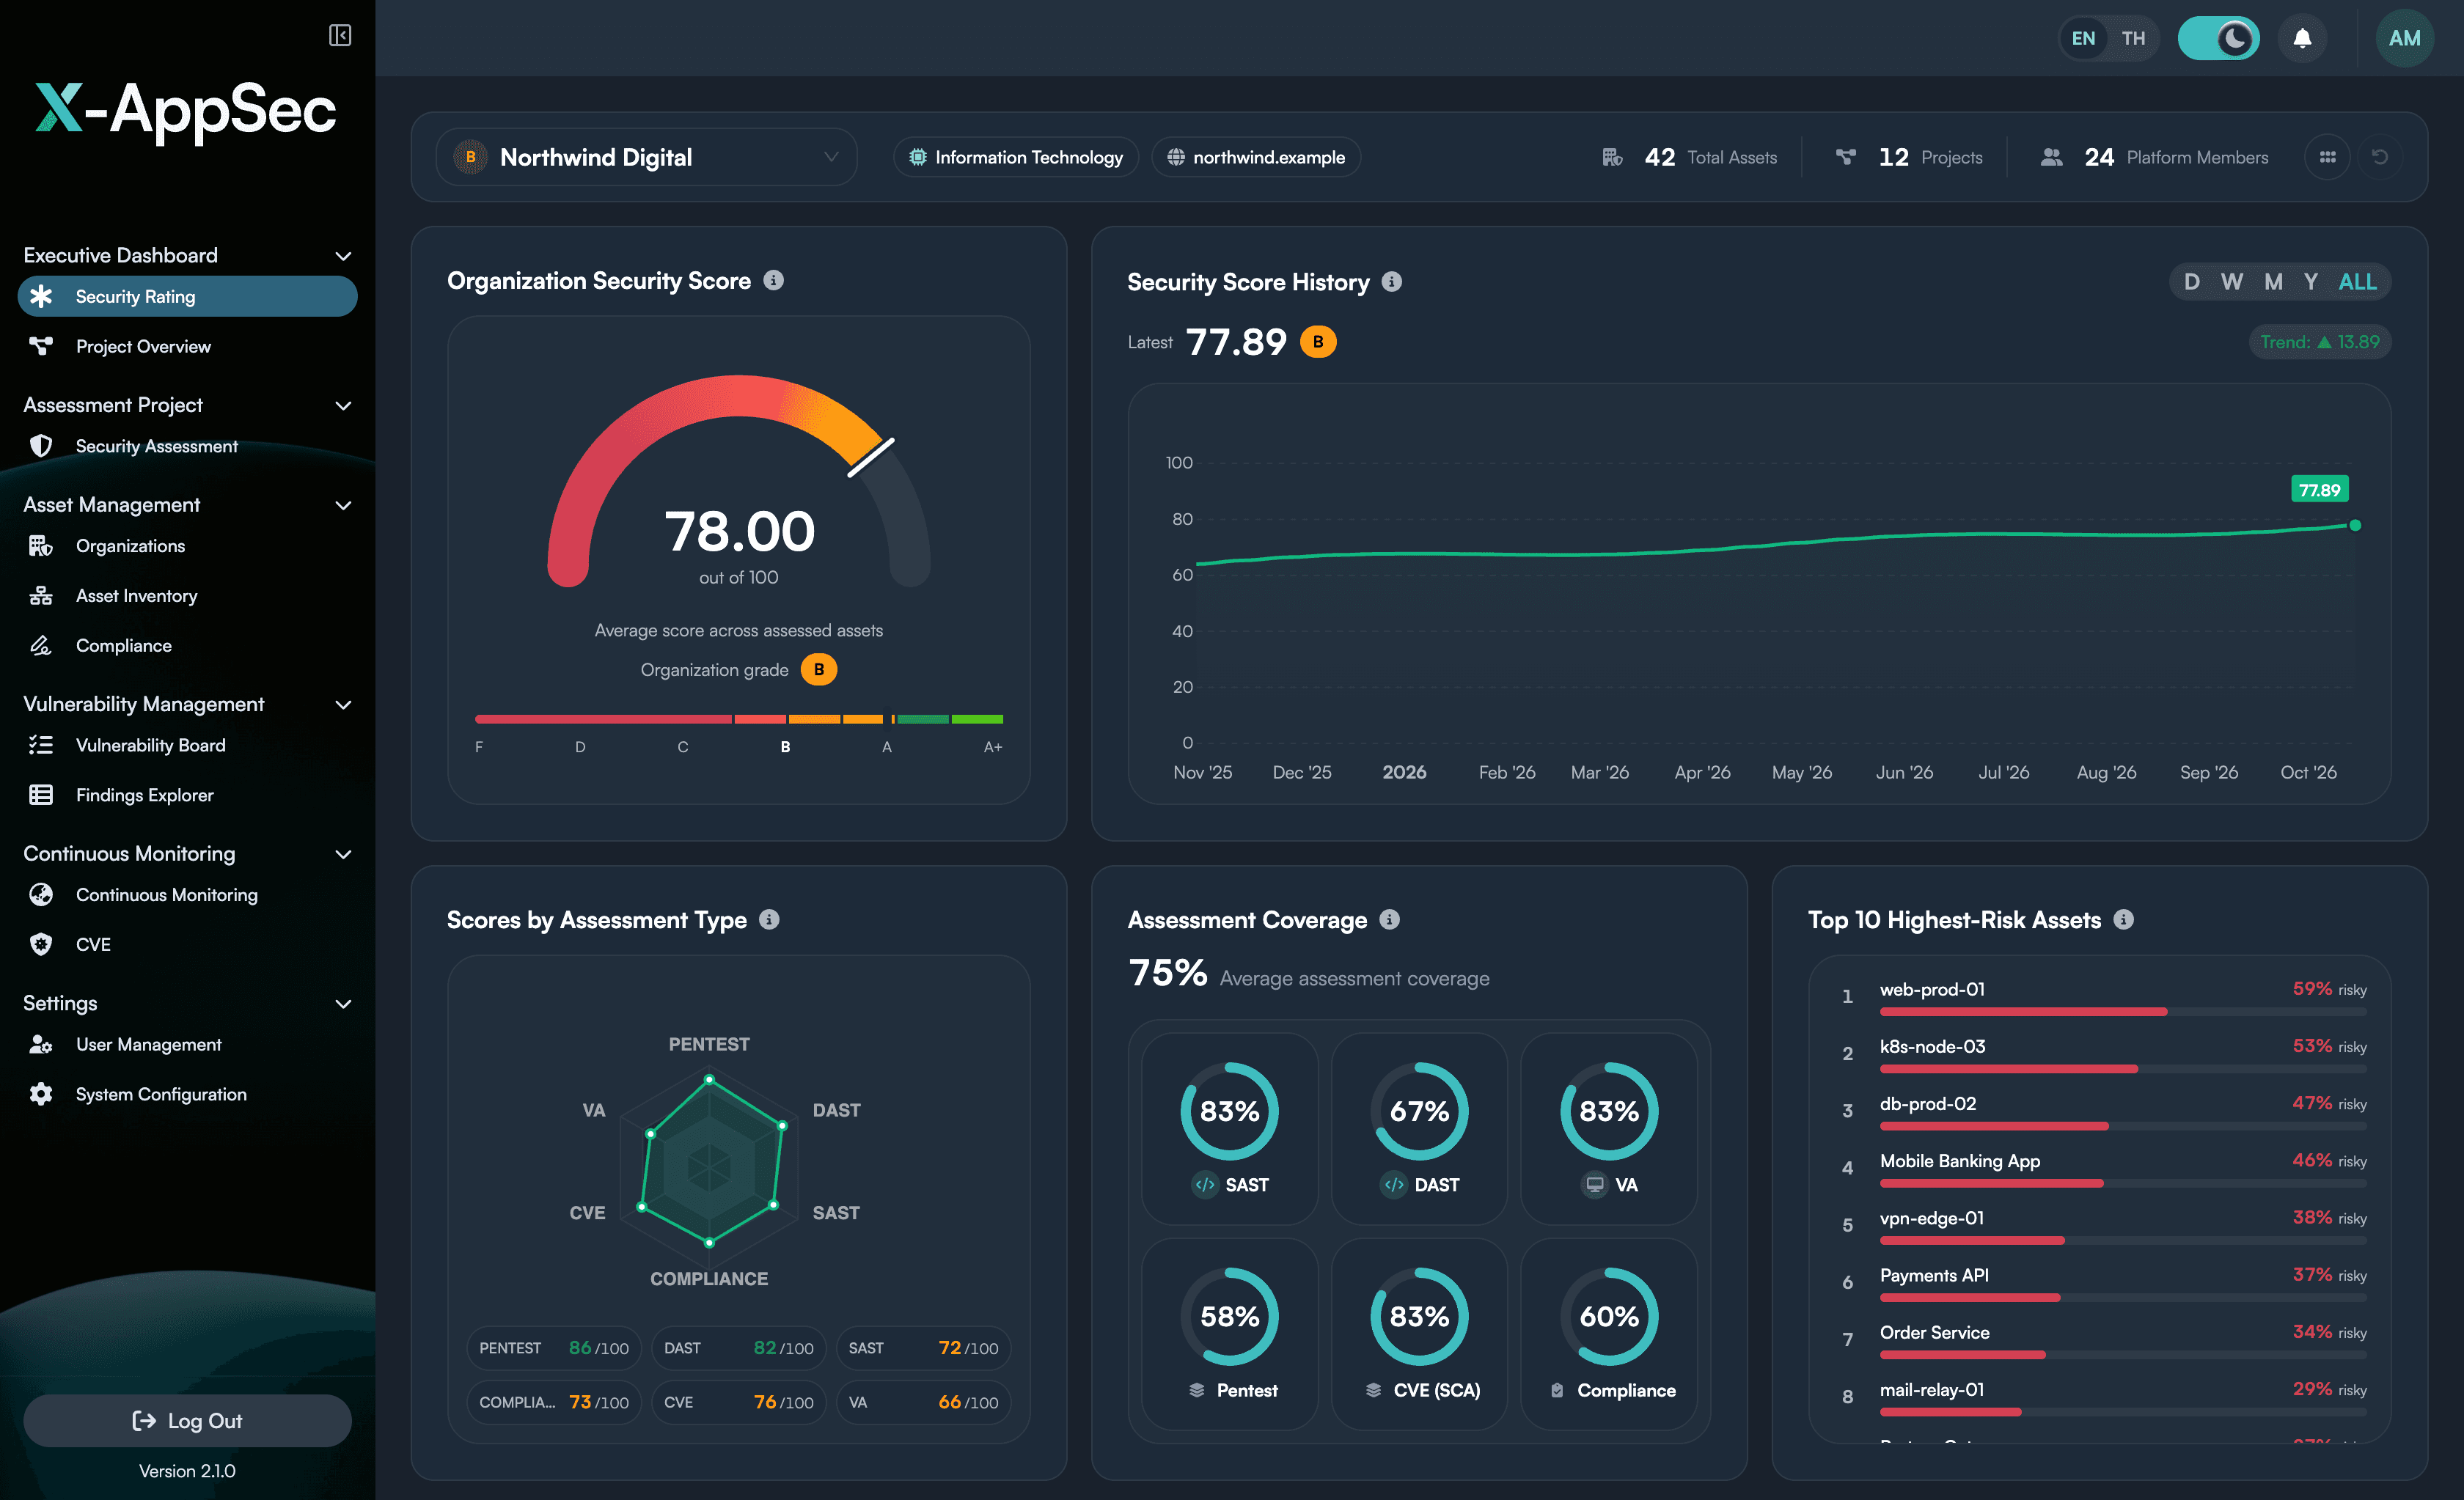Switch language to EN

click(2083, 39)
